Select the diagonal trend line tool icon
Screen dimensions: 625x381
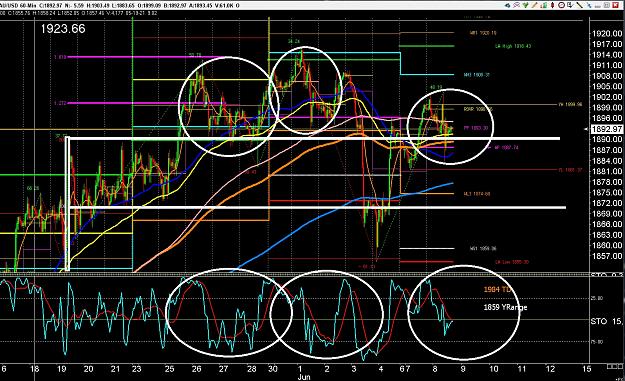point(580,5)
